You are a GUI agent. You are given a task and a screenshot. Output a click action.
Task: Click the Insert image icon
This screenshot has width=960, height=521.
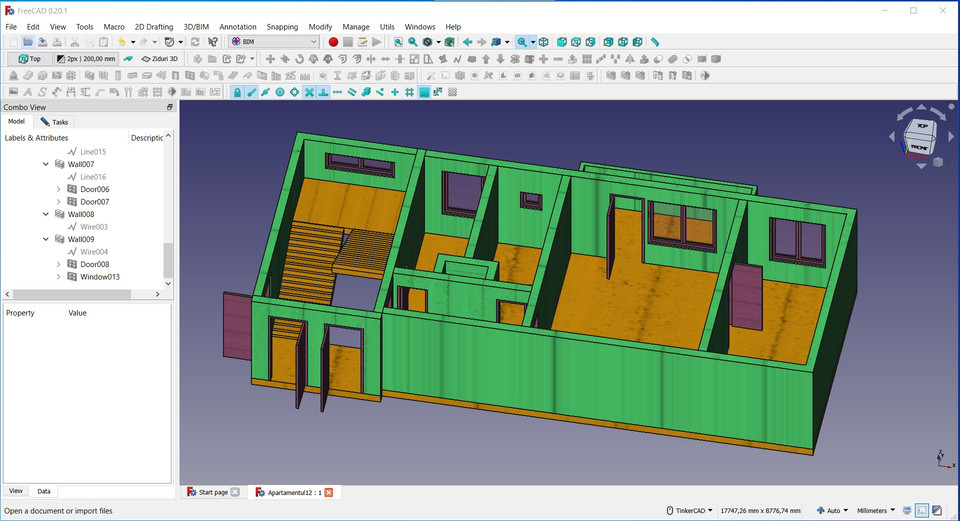[x=13, y=92]
